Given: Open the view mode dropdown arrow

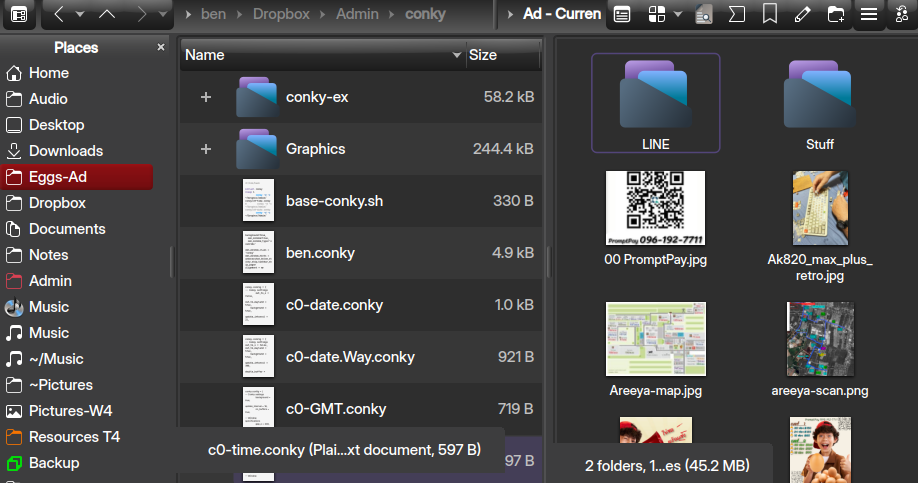Looking at the screenshot, I should point(678,14).
